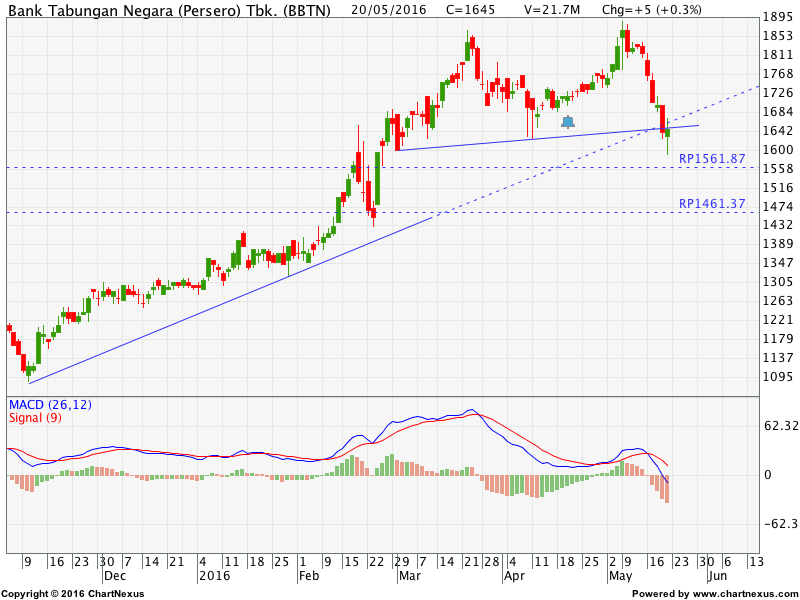Image resolution: width=800 pixels, height=600 pixels.
Task: Select the Apr month label on the time axis
Action: tap(514, 576)
